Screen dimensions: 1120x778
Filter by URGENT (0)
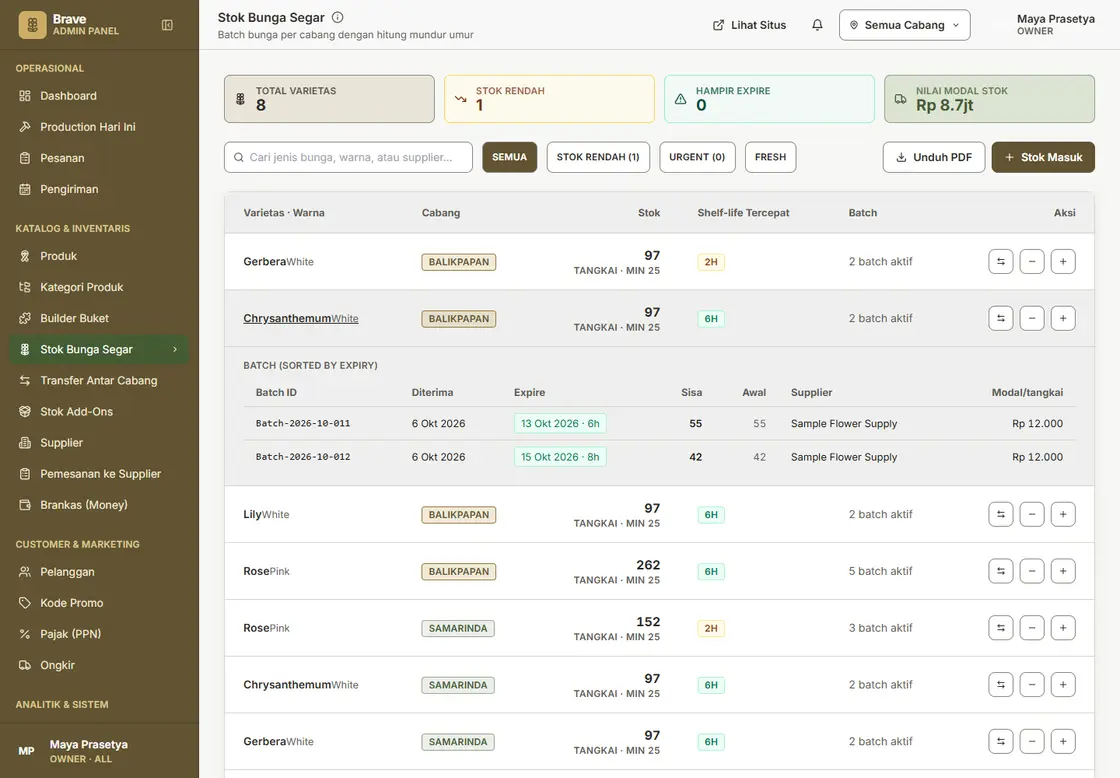pyautogui.click(x=697, y=157)
